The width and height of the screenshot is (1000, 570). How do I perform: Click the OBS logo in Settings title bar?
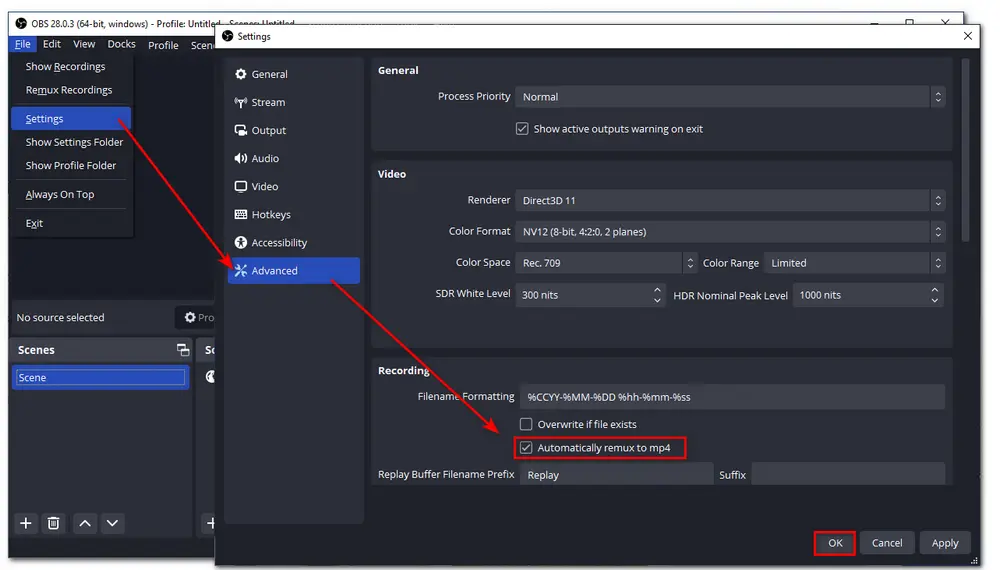tap(227, 36)
